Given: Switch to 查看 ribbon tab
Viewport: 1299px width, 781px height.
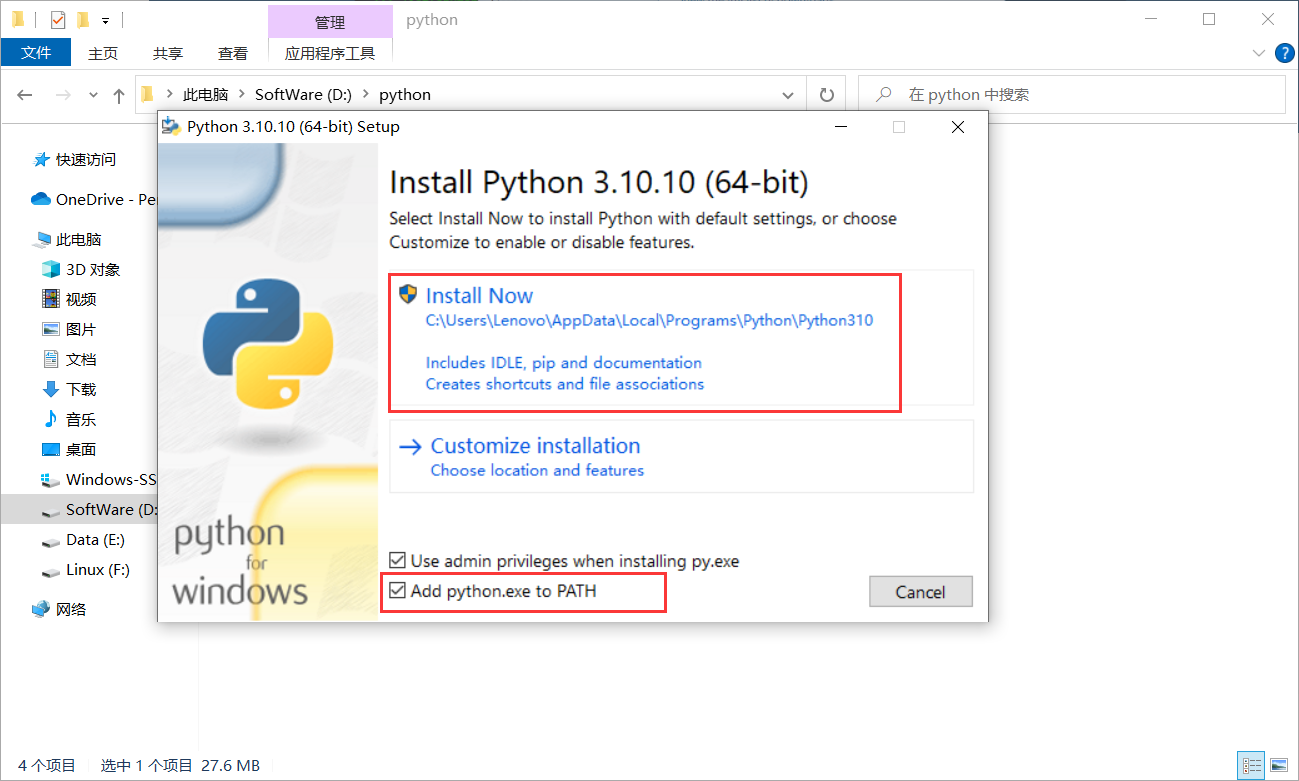Looking at the screenshot, I should click(x=233, y=54).
